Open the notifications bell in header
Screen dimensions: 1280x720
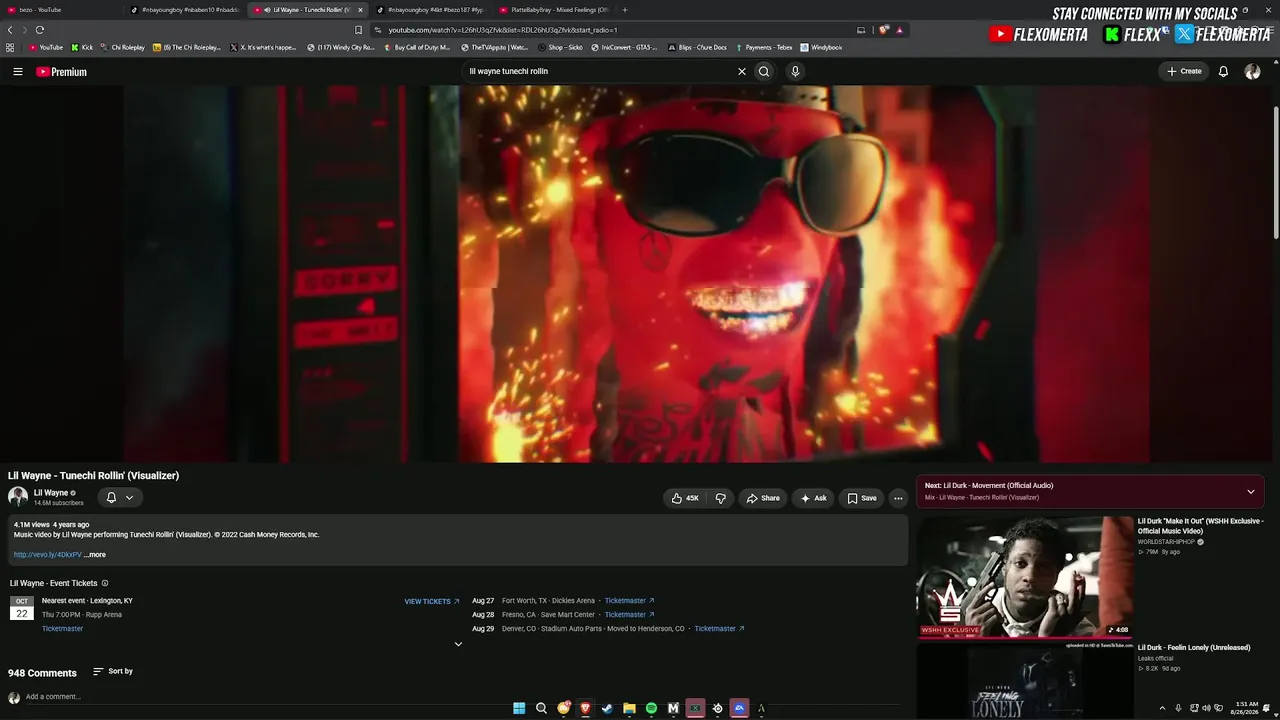pyautogui.click(x=1223, y=72)
